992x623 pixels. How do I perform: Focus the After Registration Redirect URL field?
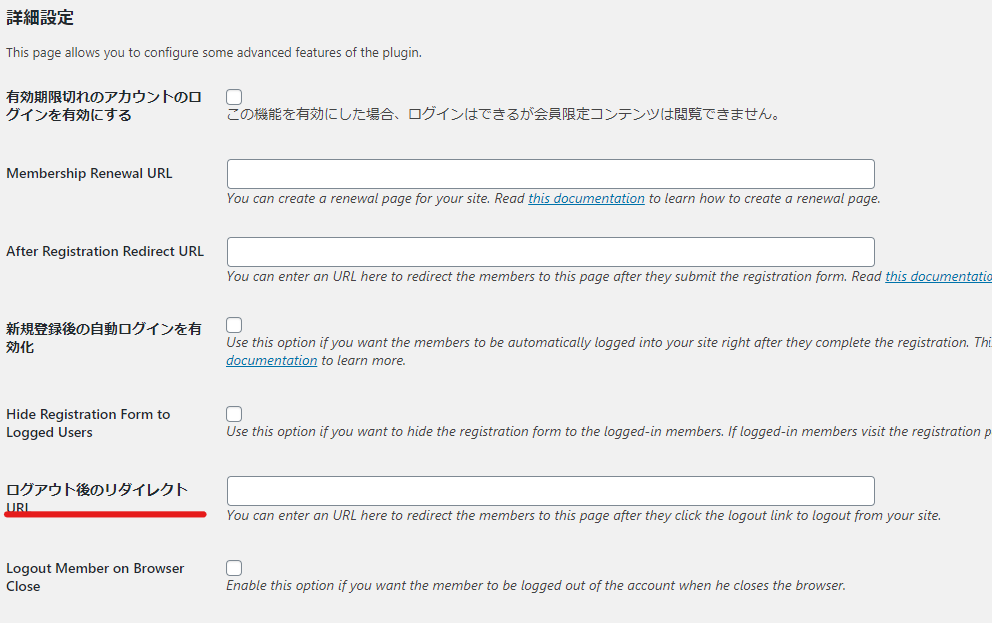tap(550, 252)
